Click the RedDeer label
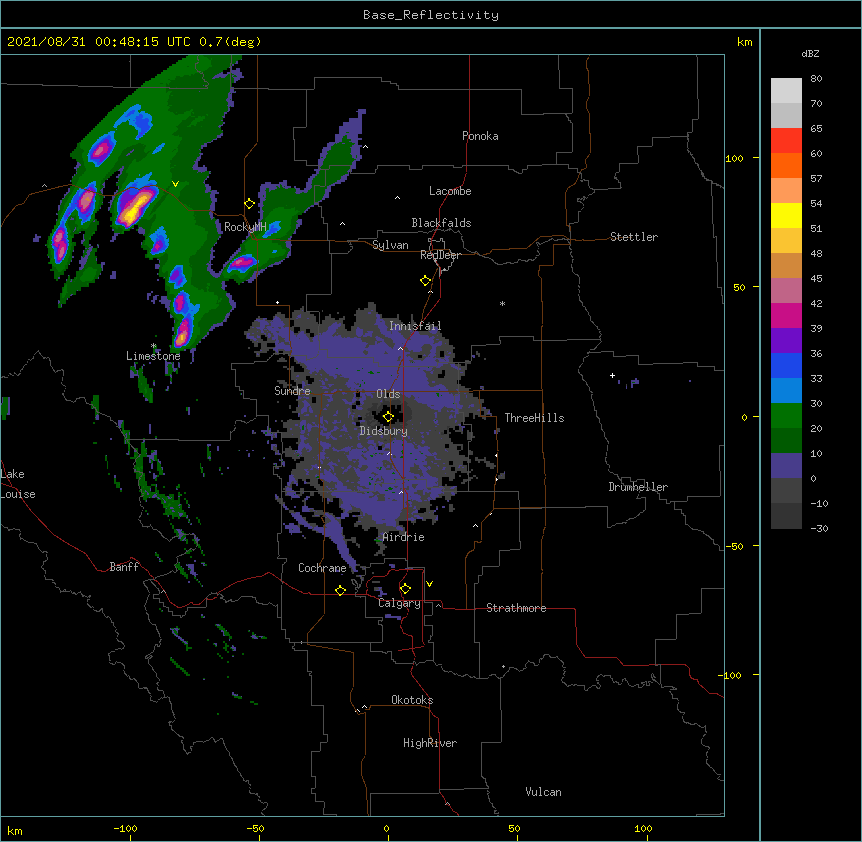The width and height of the screenshot is (862, 842). coord(440,255)
